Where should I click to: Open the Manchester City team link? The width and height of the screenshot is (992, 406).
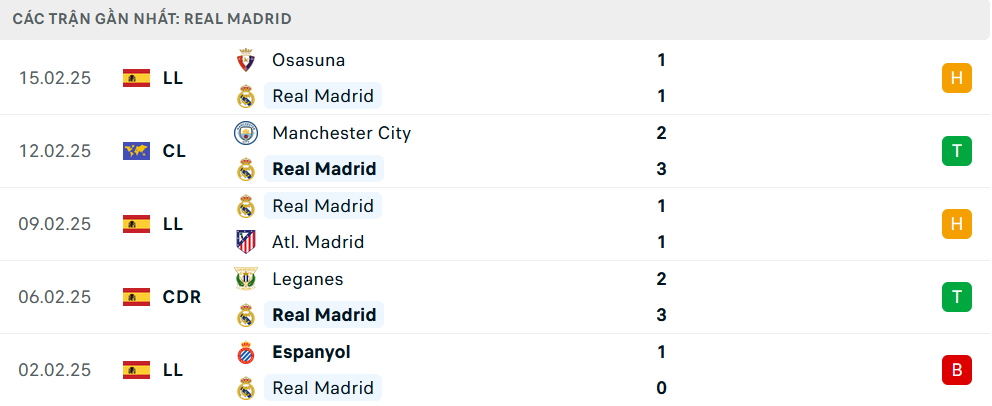tap(341, 133)
